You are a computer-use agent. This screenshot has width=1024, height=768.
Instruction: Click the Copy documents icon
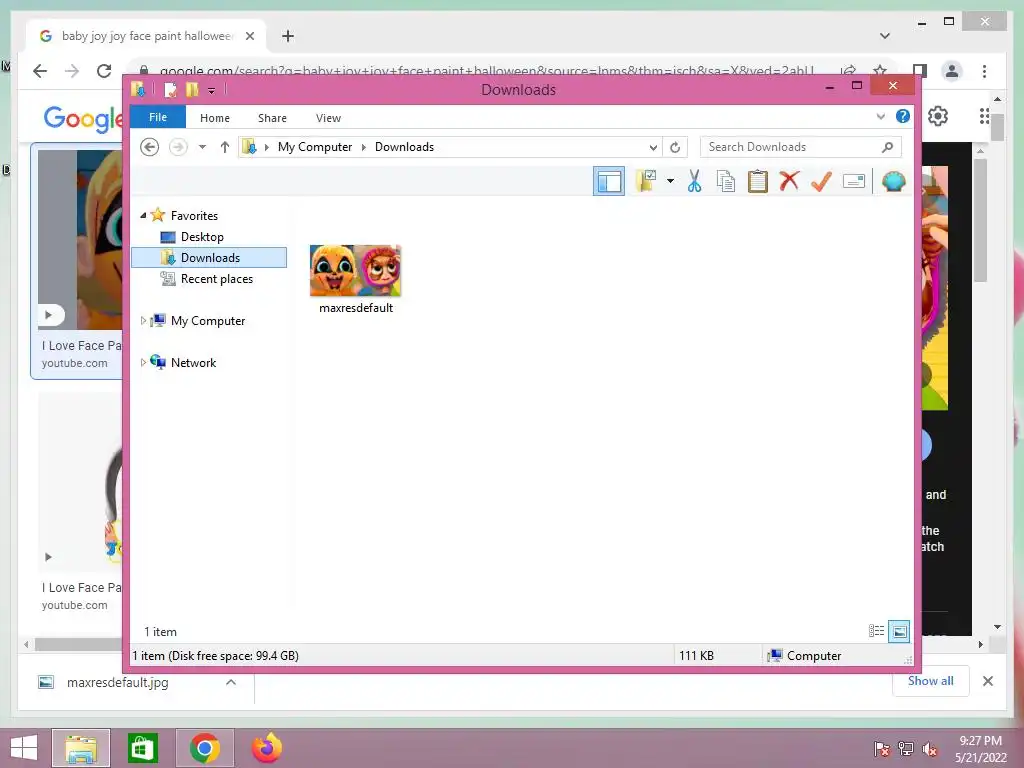pos(726,181)
